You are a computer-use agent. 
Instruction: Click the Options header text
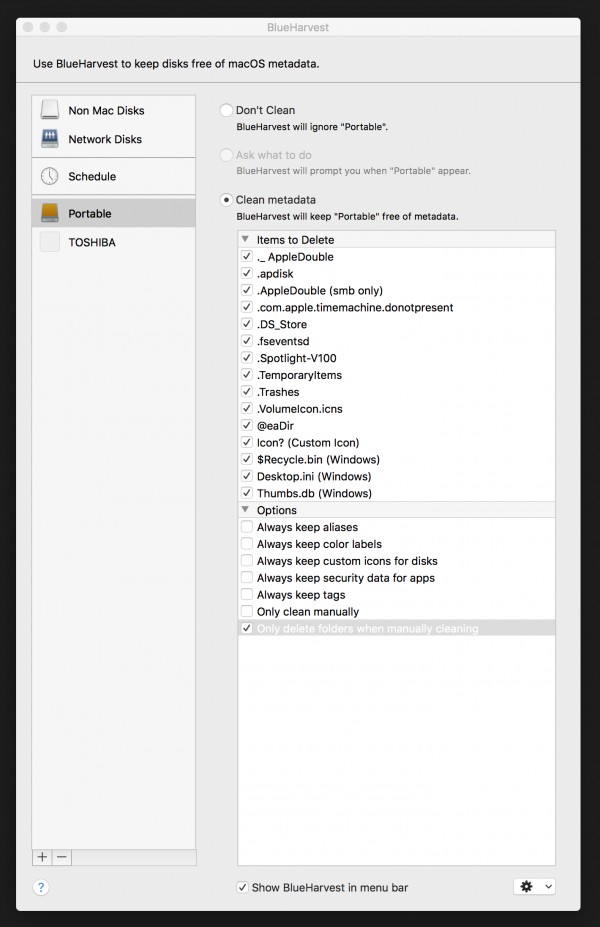pos(277,510)
